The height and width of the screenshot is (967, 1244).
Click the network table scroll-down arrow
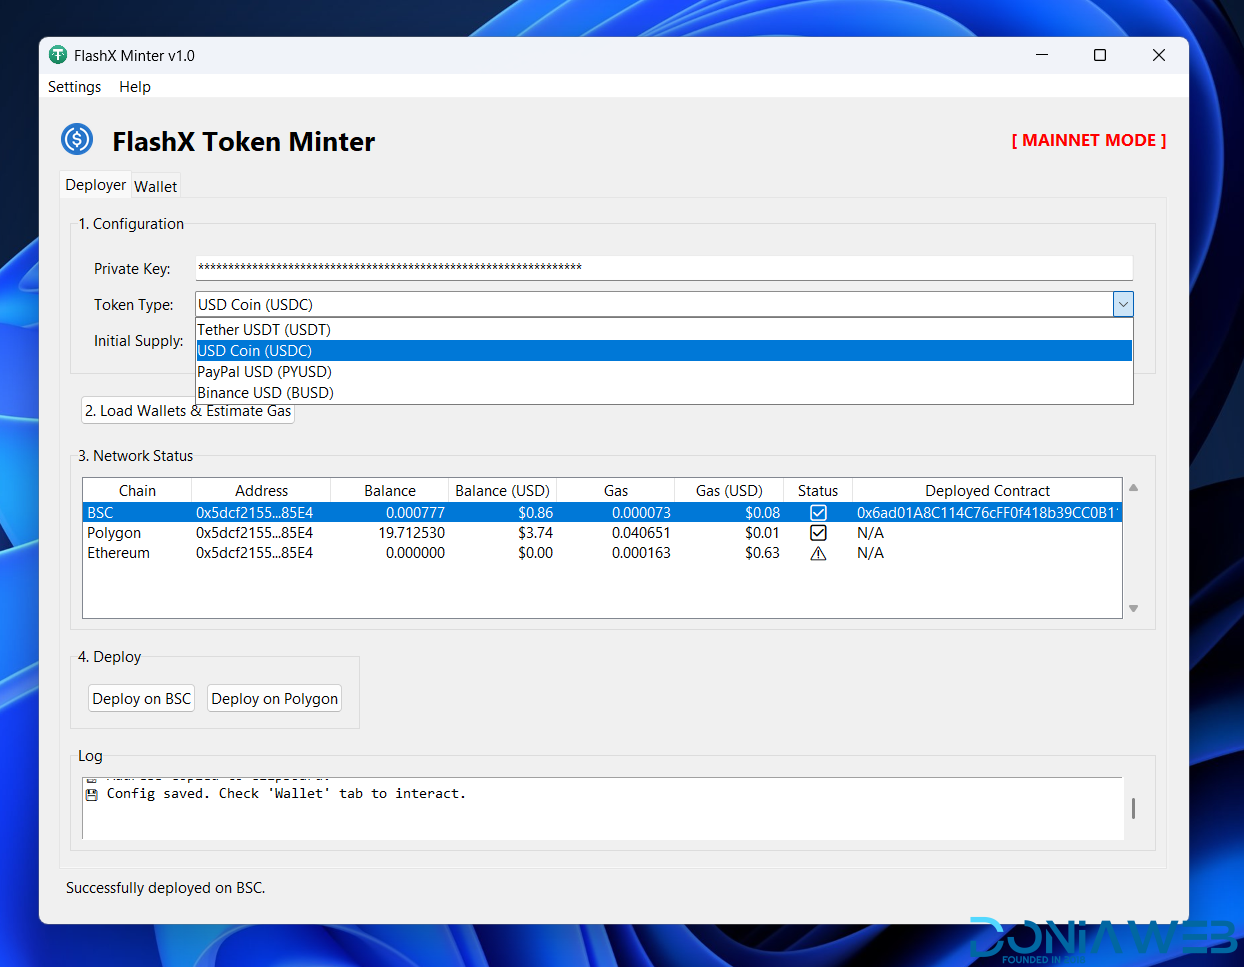1133,608
